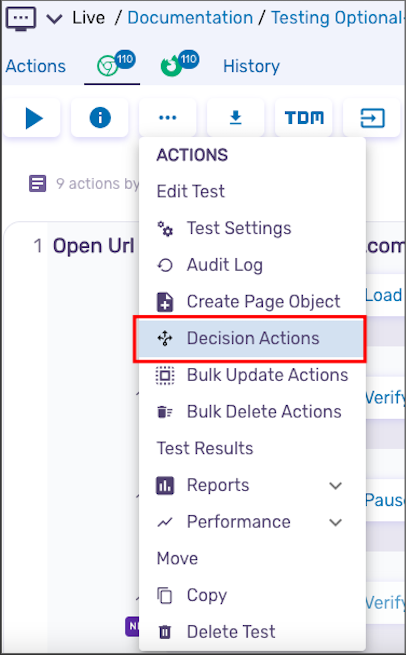Image resolution: width=406 pixels, height=655 pixels.
Task: Expand the Reports submenu chevron
Action: [x=335, y=485]
